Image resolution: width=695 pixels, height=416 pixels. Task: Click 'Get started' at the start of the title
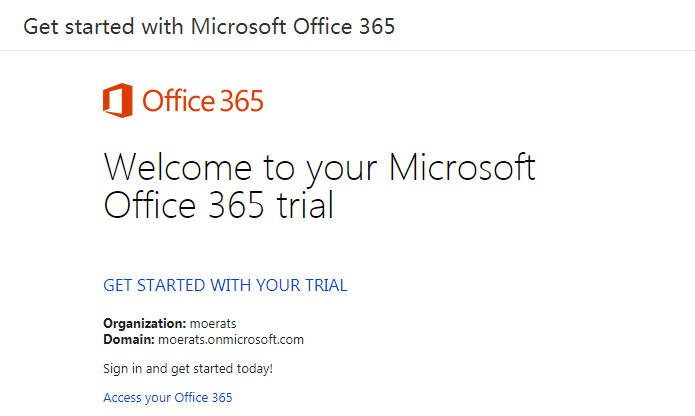pos(78,26)
